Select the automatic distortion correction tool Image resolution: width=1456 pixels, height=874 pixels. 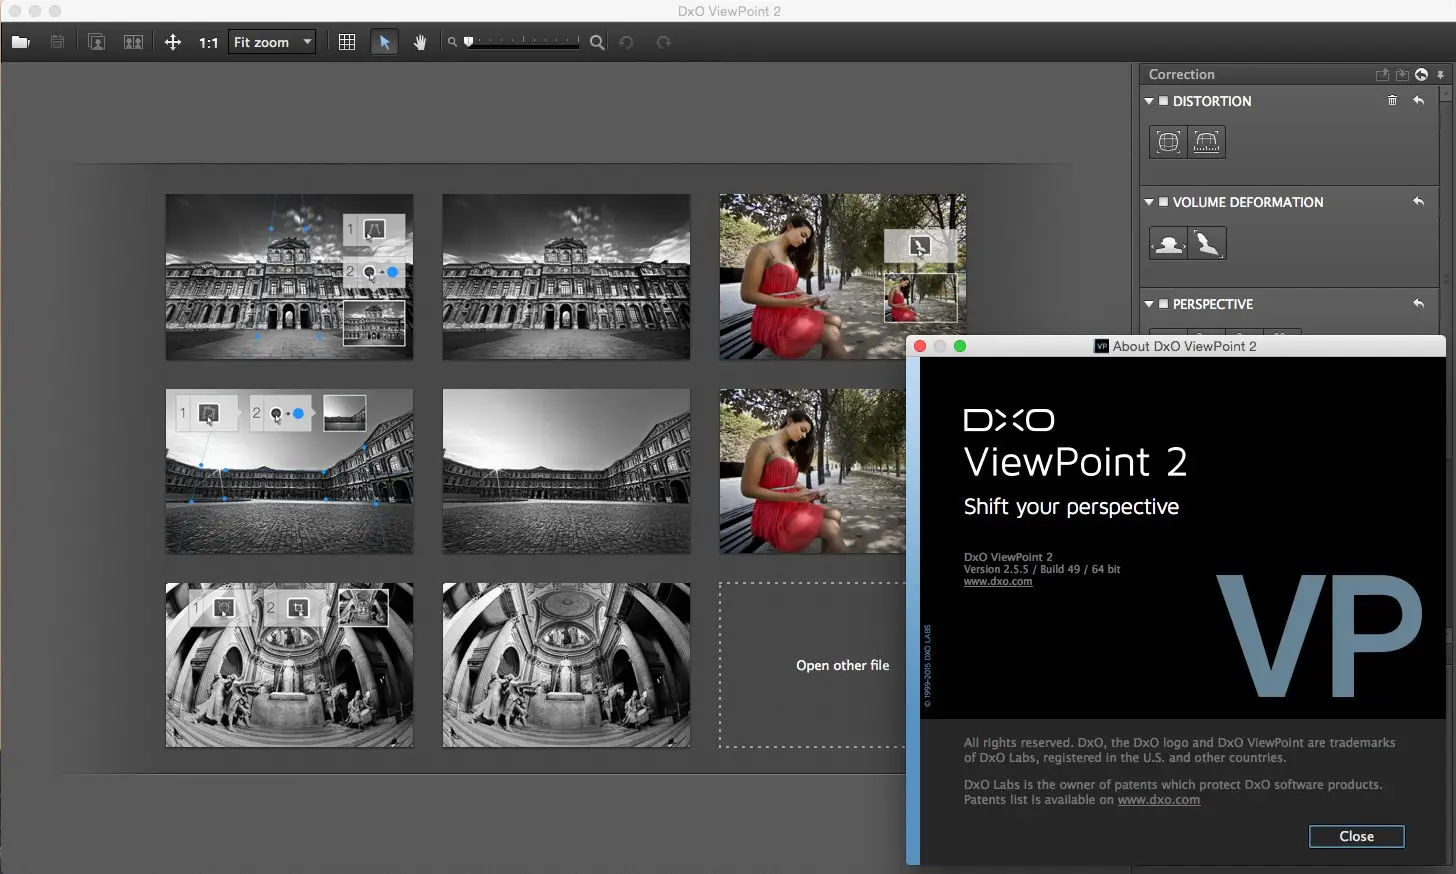point(1168,141)
